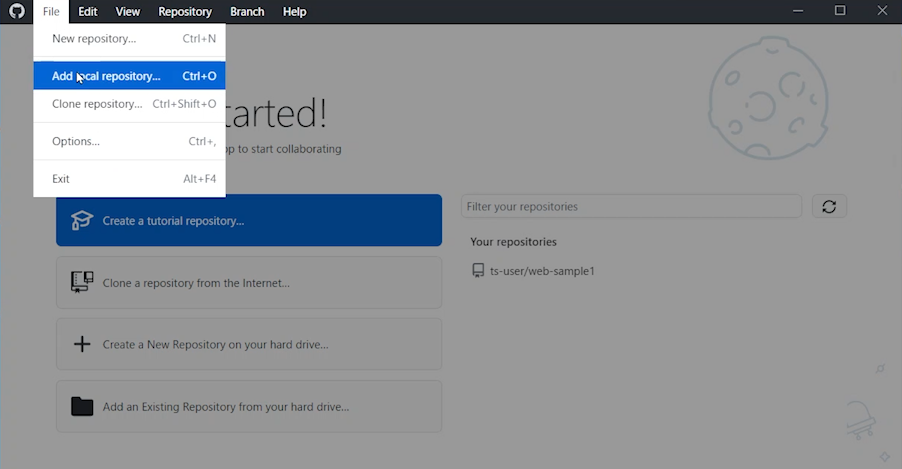The image size is (902, 469).
Task: Open the File menu
Action: coord(51,12)
